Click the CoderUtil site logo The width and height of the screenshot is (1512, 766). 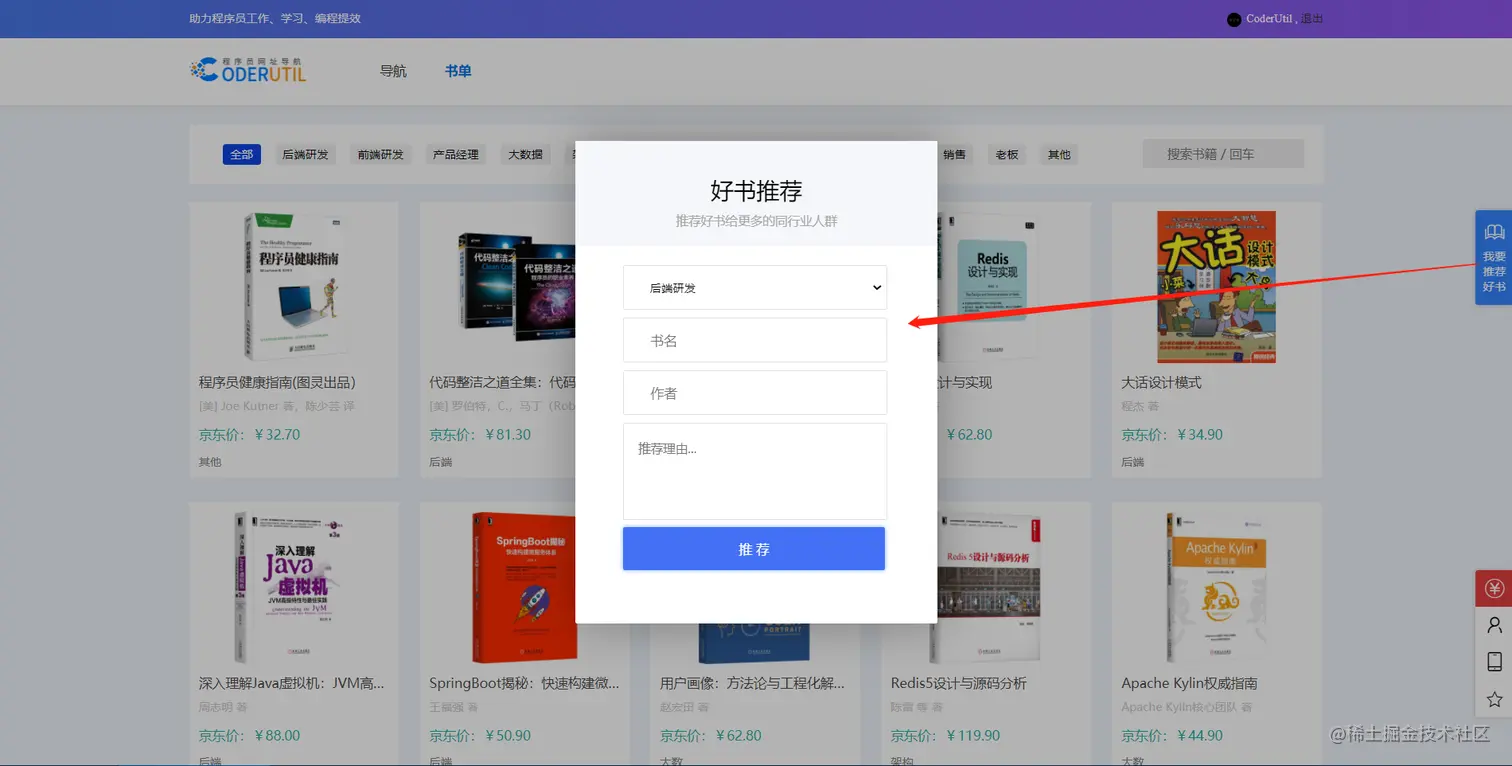tap(248, 69)
